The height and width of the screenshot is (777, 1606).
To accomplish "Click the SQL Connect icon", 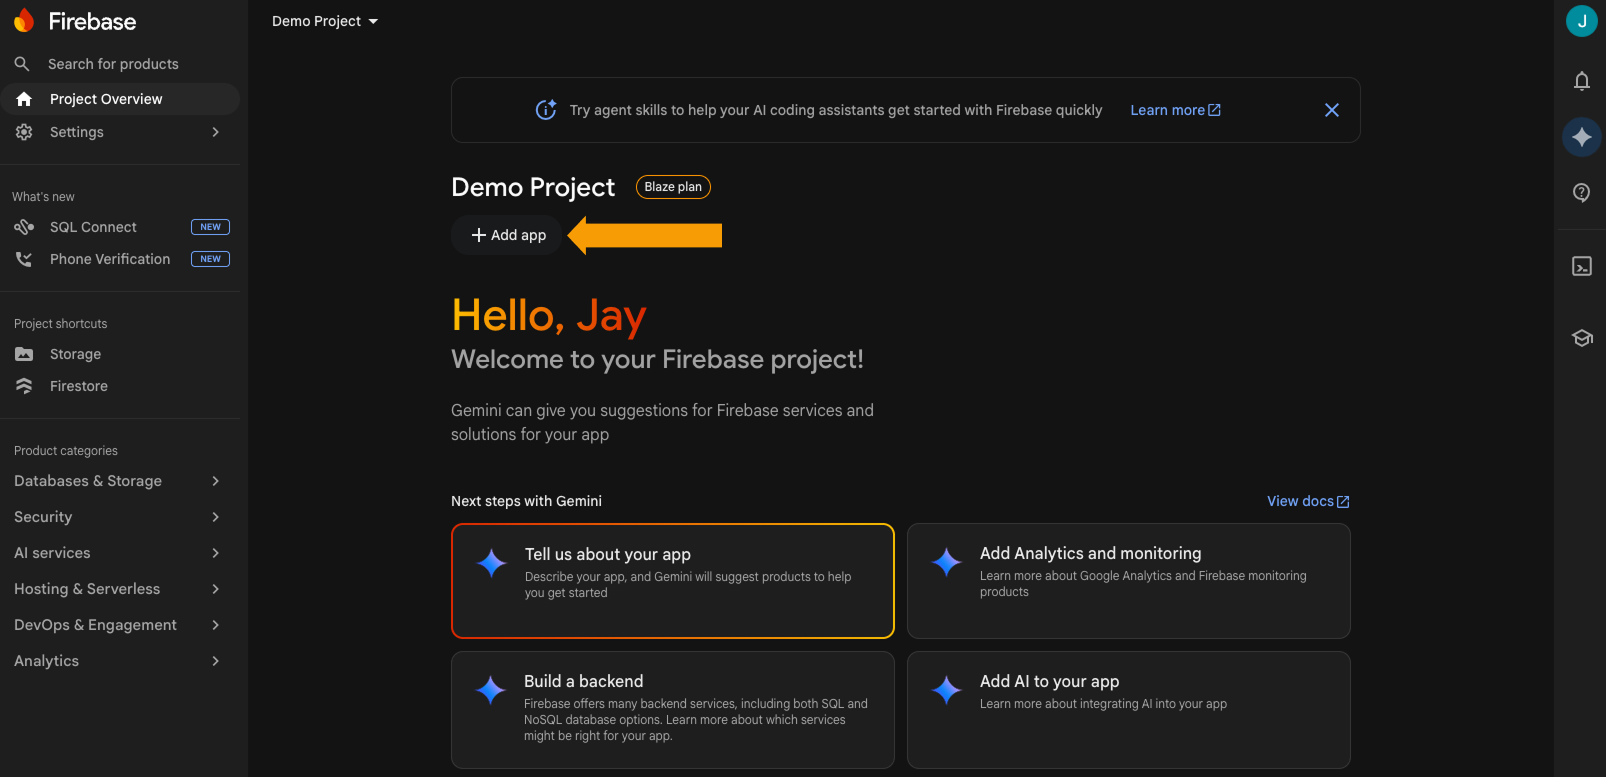I will tap(24, 227).
